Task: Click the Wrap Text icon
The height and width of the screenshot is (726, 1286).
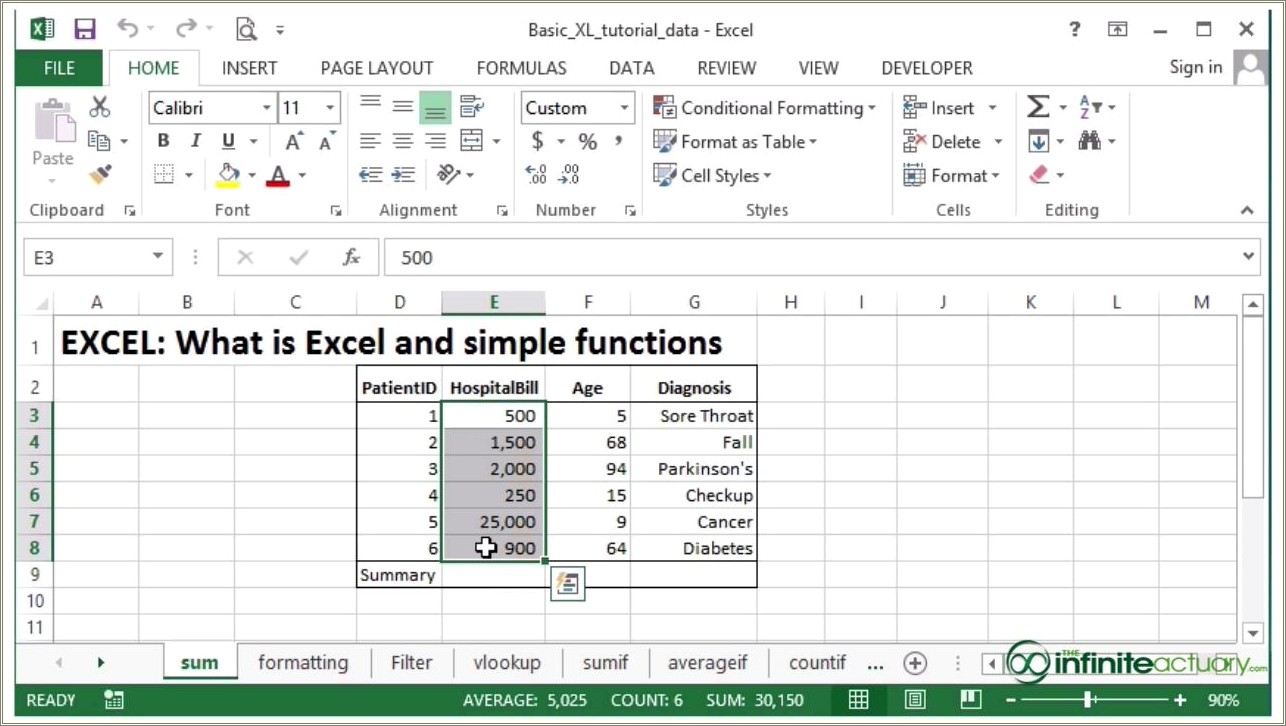Action: (x=471, y=107)
